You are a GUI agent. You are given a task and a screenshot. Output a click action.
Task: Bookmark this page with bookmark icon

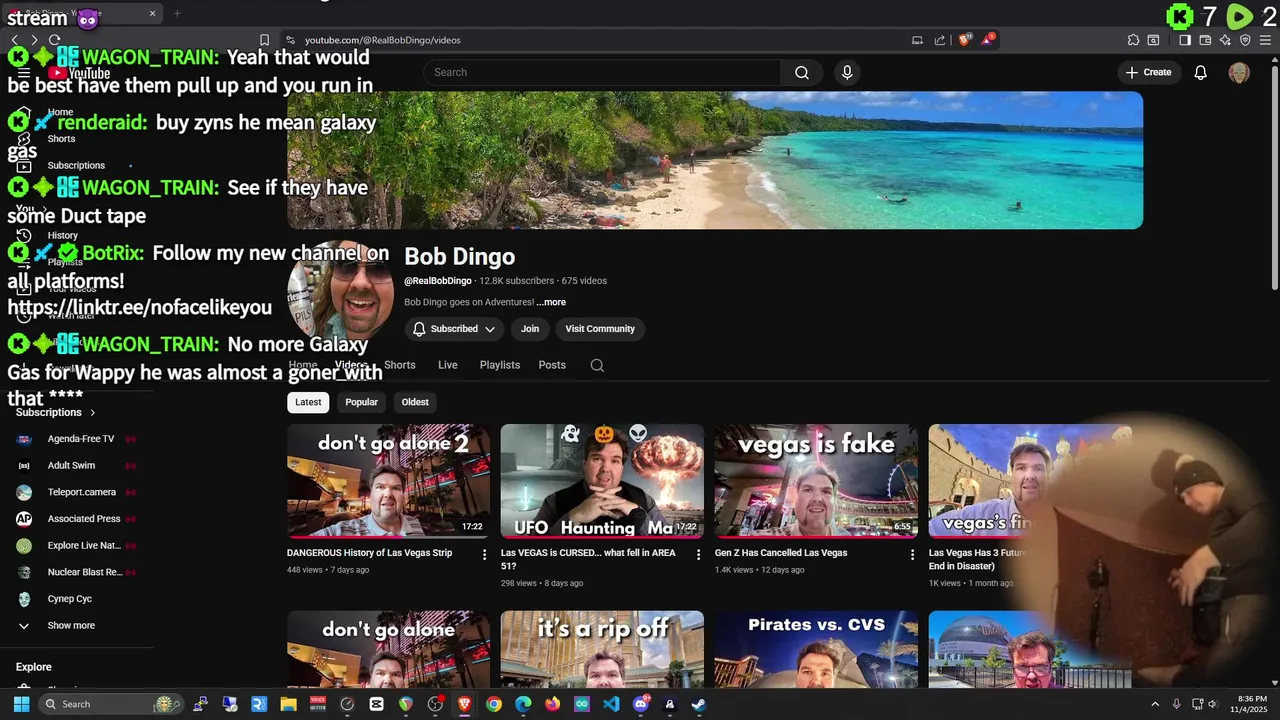[264, 40]
